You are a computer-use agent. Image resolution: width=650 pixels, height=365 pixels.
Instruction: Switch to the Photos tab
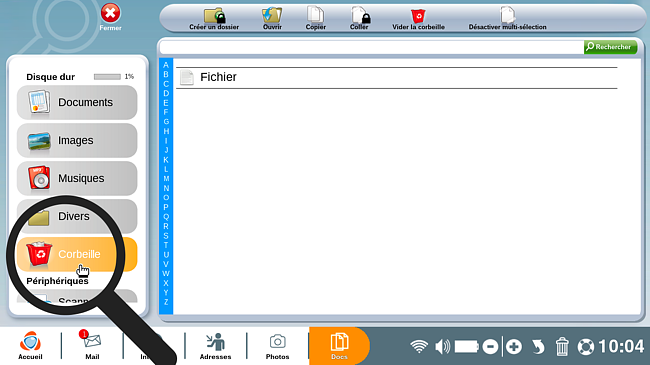(277, 346)
